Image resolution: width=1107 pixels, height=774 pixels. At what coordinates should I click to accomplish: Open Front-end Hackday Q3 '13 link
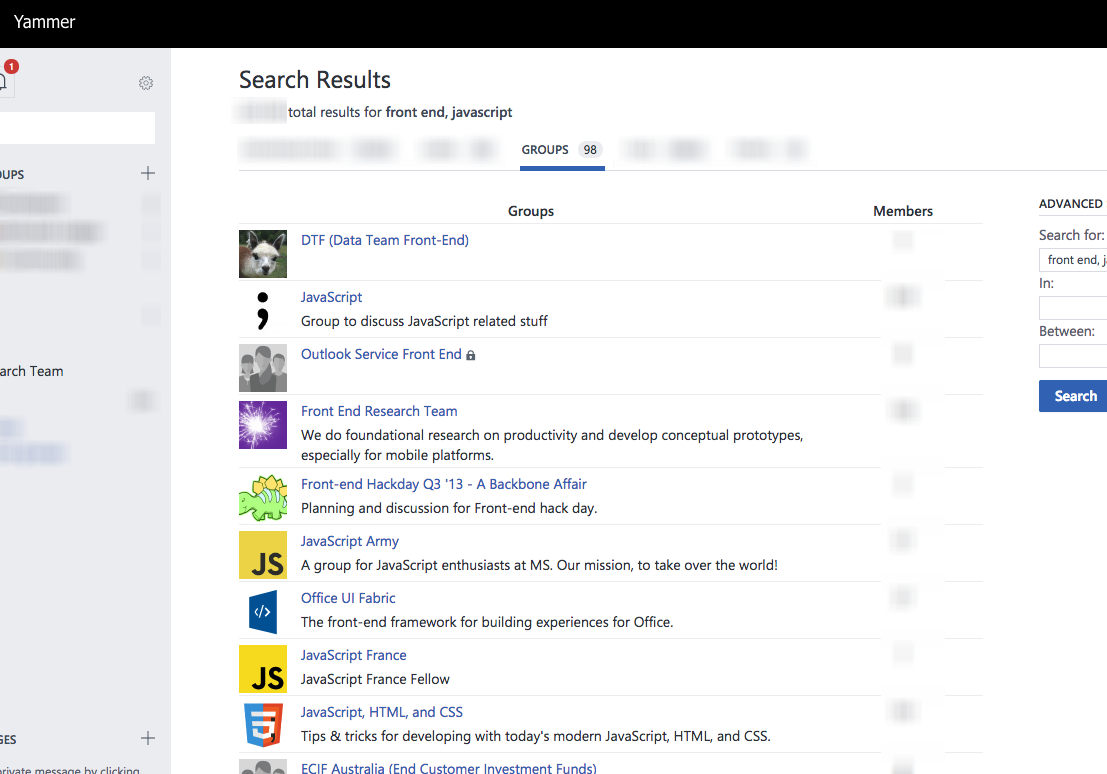click(x=443, y=484)
